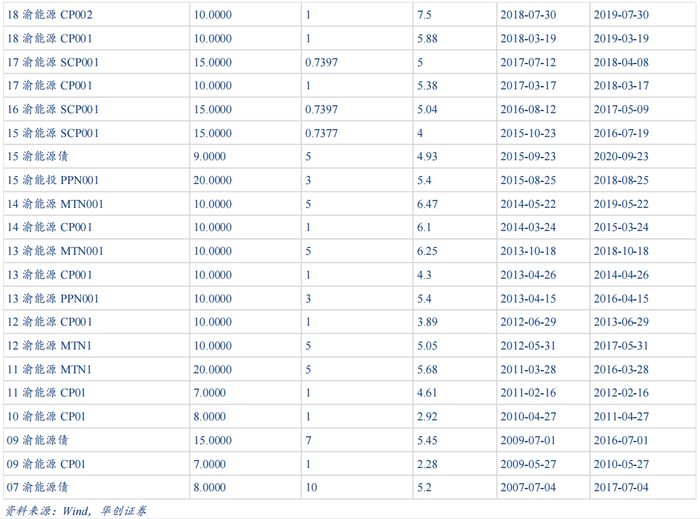Select the bond name 16渝能源SCP001
Screen dimensions: 700x519
point(53,109)
